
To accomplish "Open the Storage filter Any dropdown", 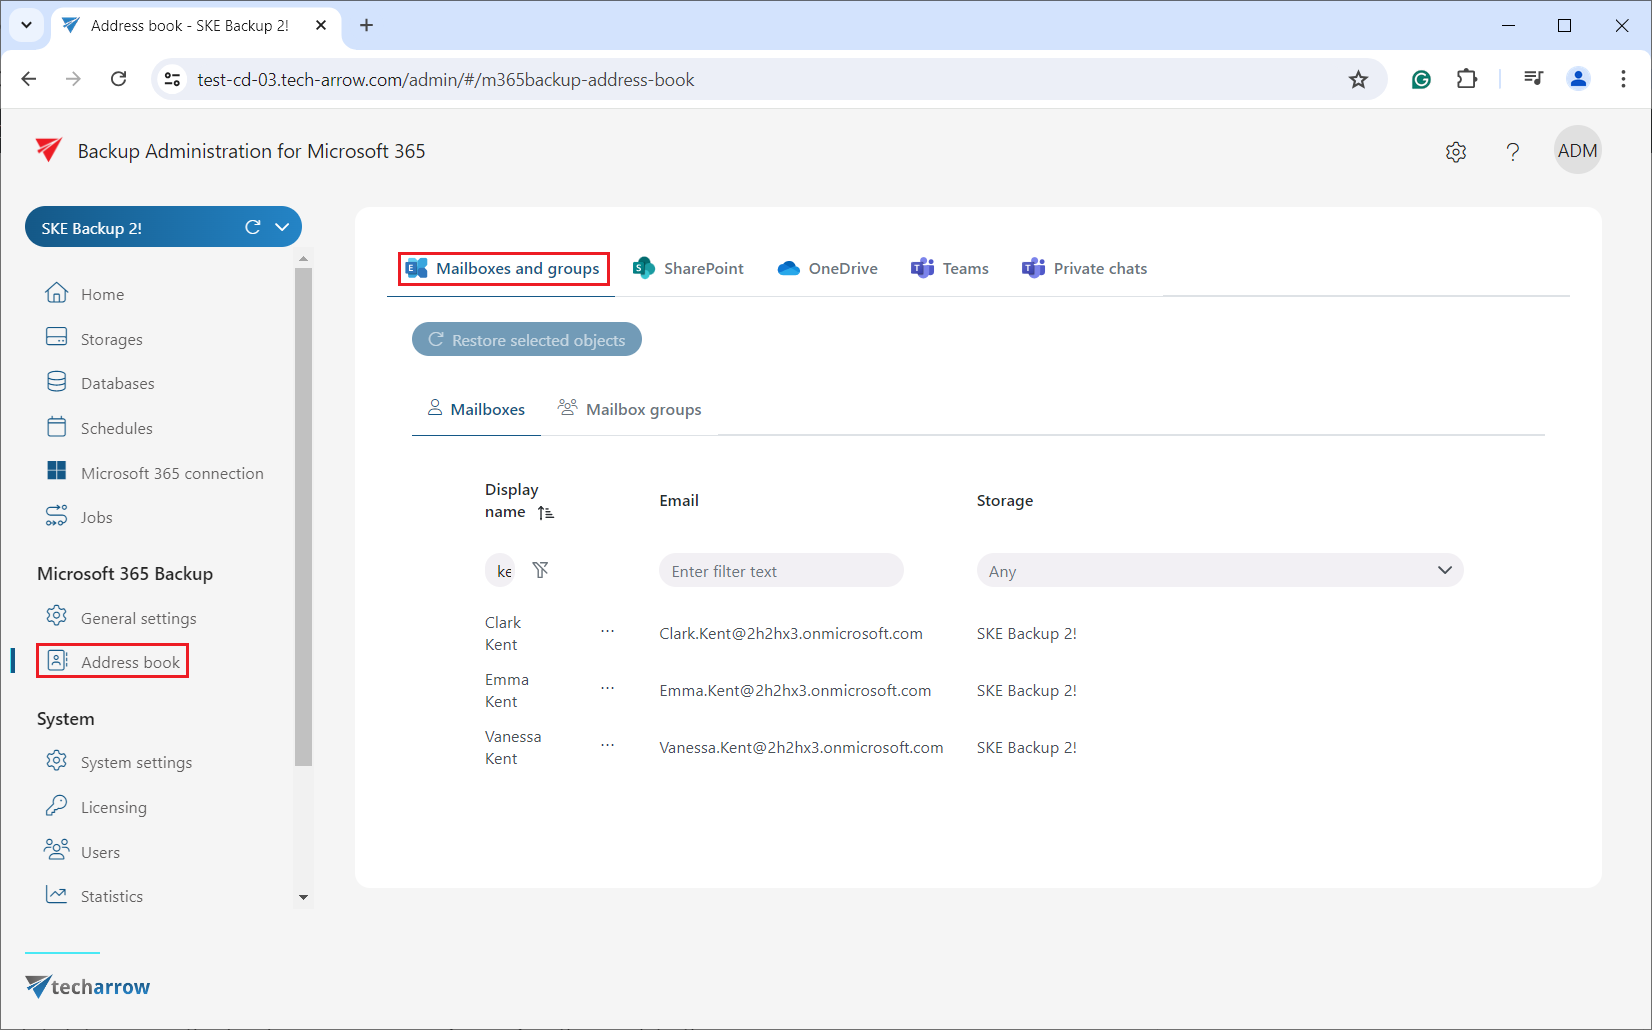I will pos(1219,571).
